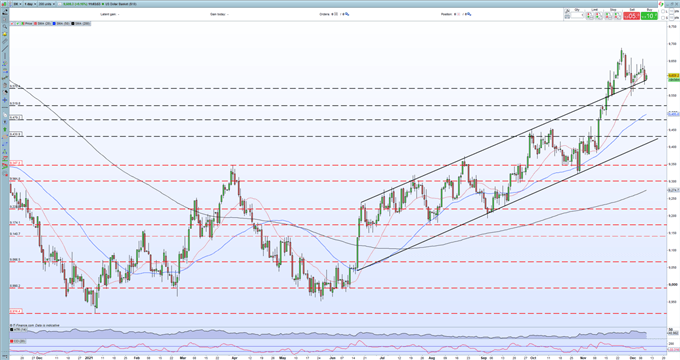Click the yellow alert bell icon
The width and height of the screenshot is (680, 360).
click(5, 34)
